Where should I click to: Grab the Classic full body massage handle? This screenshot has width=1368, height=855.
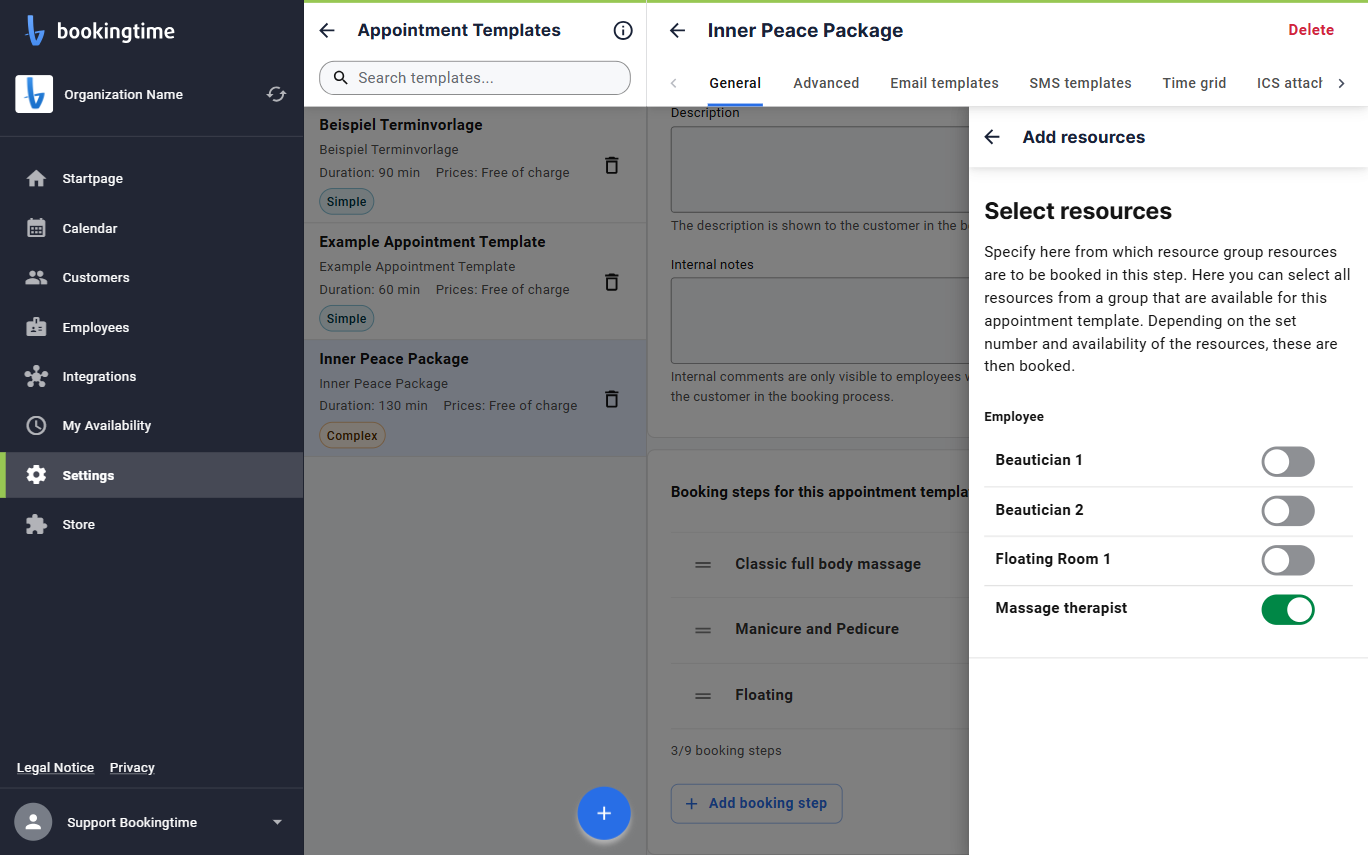click(703, 565)
